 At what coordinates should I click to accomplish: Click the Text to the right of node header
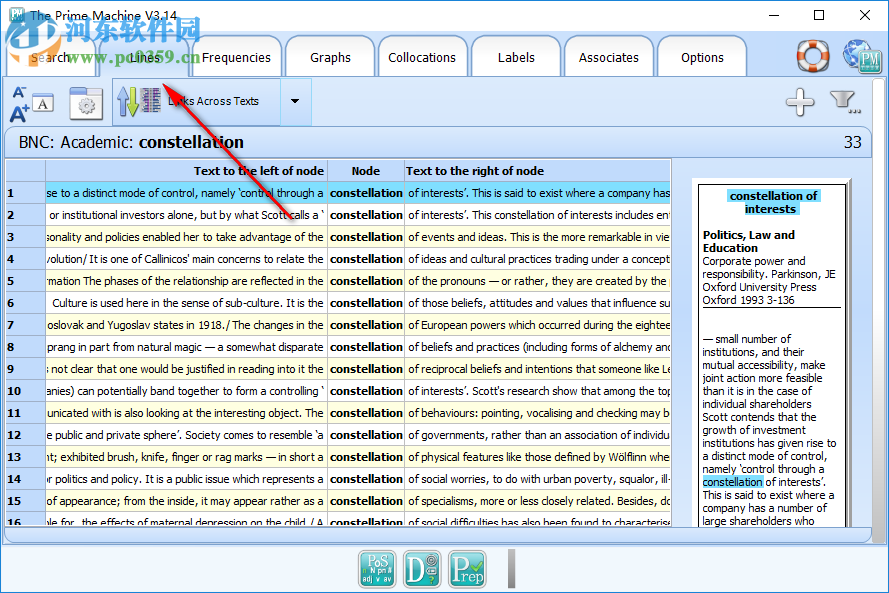click(537, 171)
